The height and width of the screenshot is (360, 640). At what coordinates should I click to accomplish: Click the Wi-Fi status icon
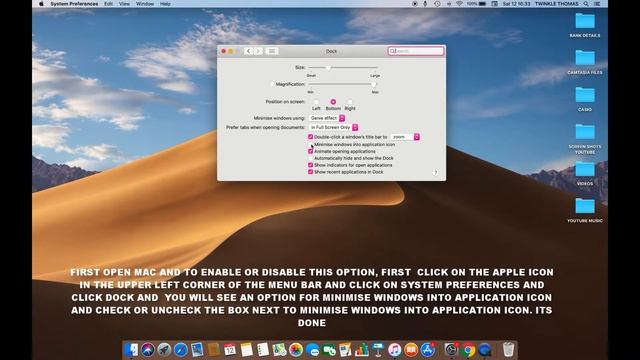(459, 4)
